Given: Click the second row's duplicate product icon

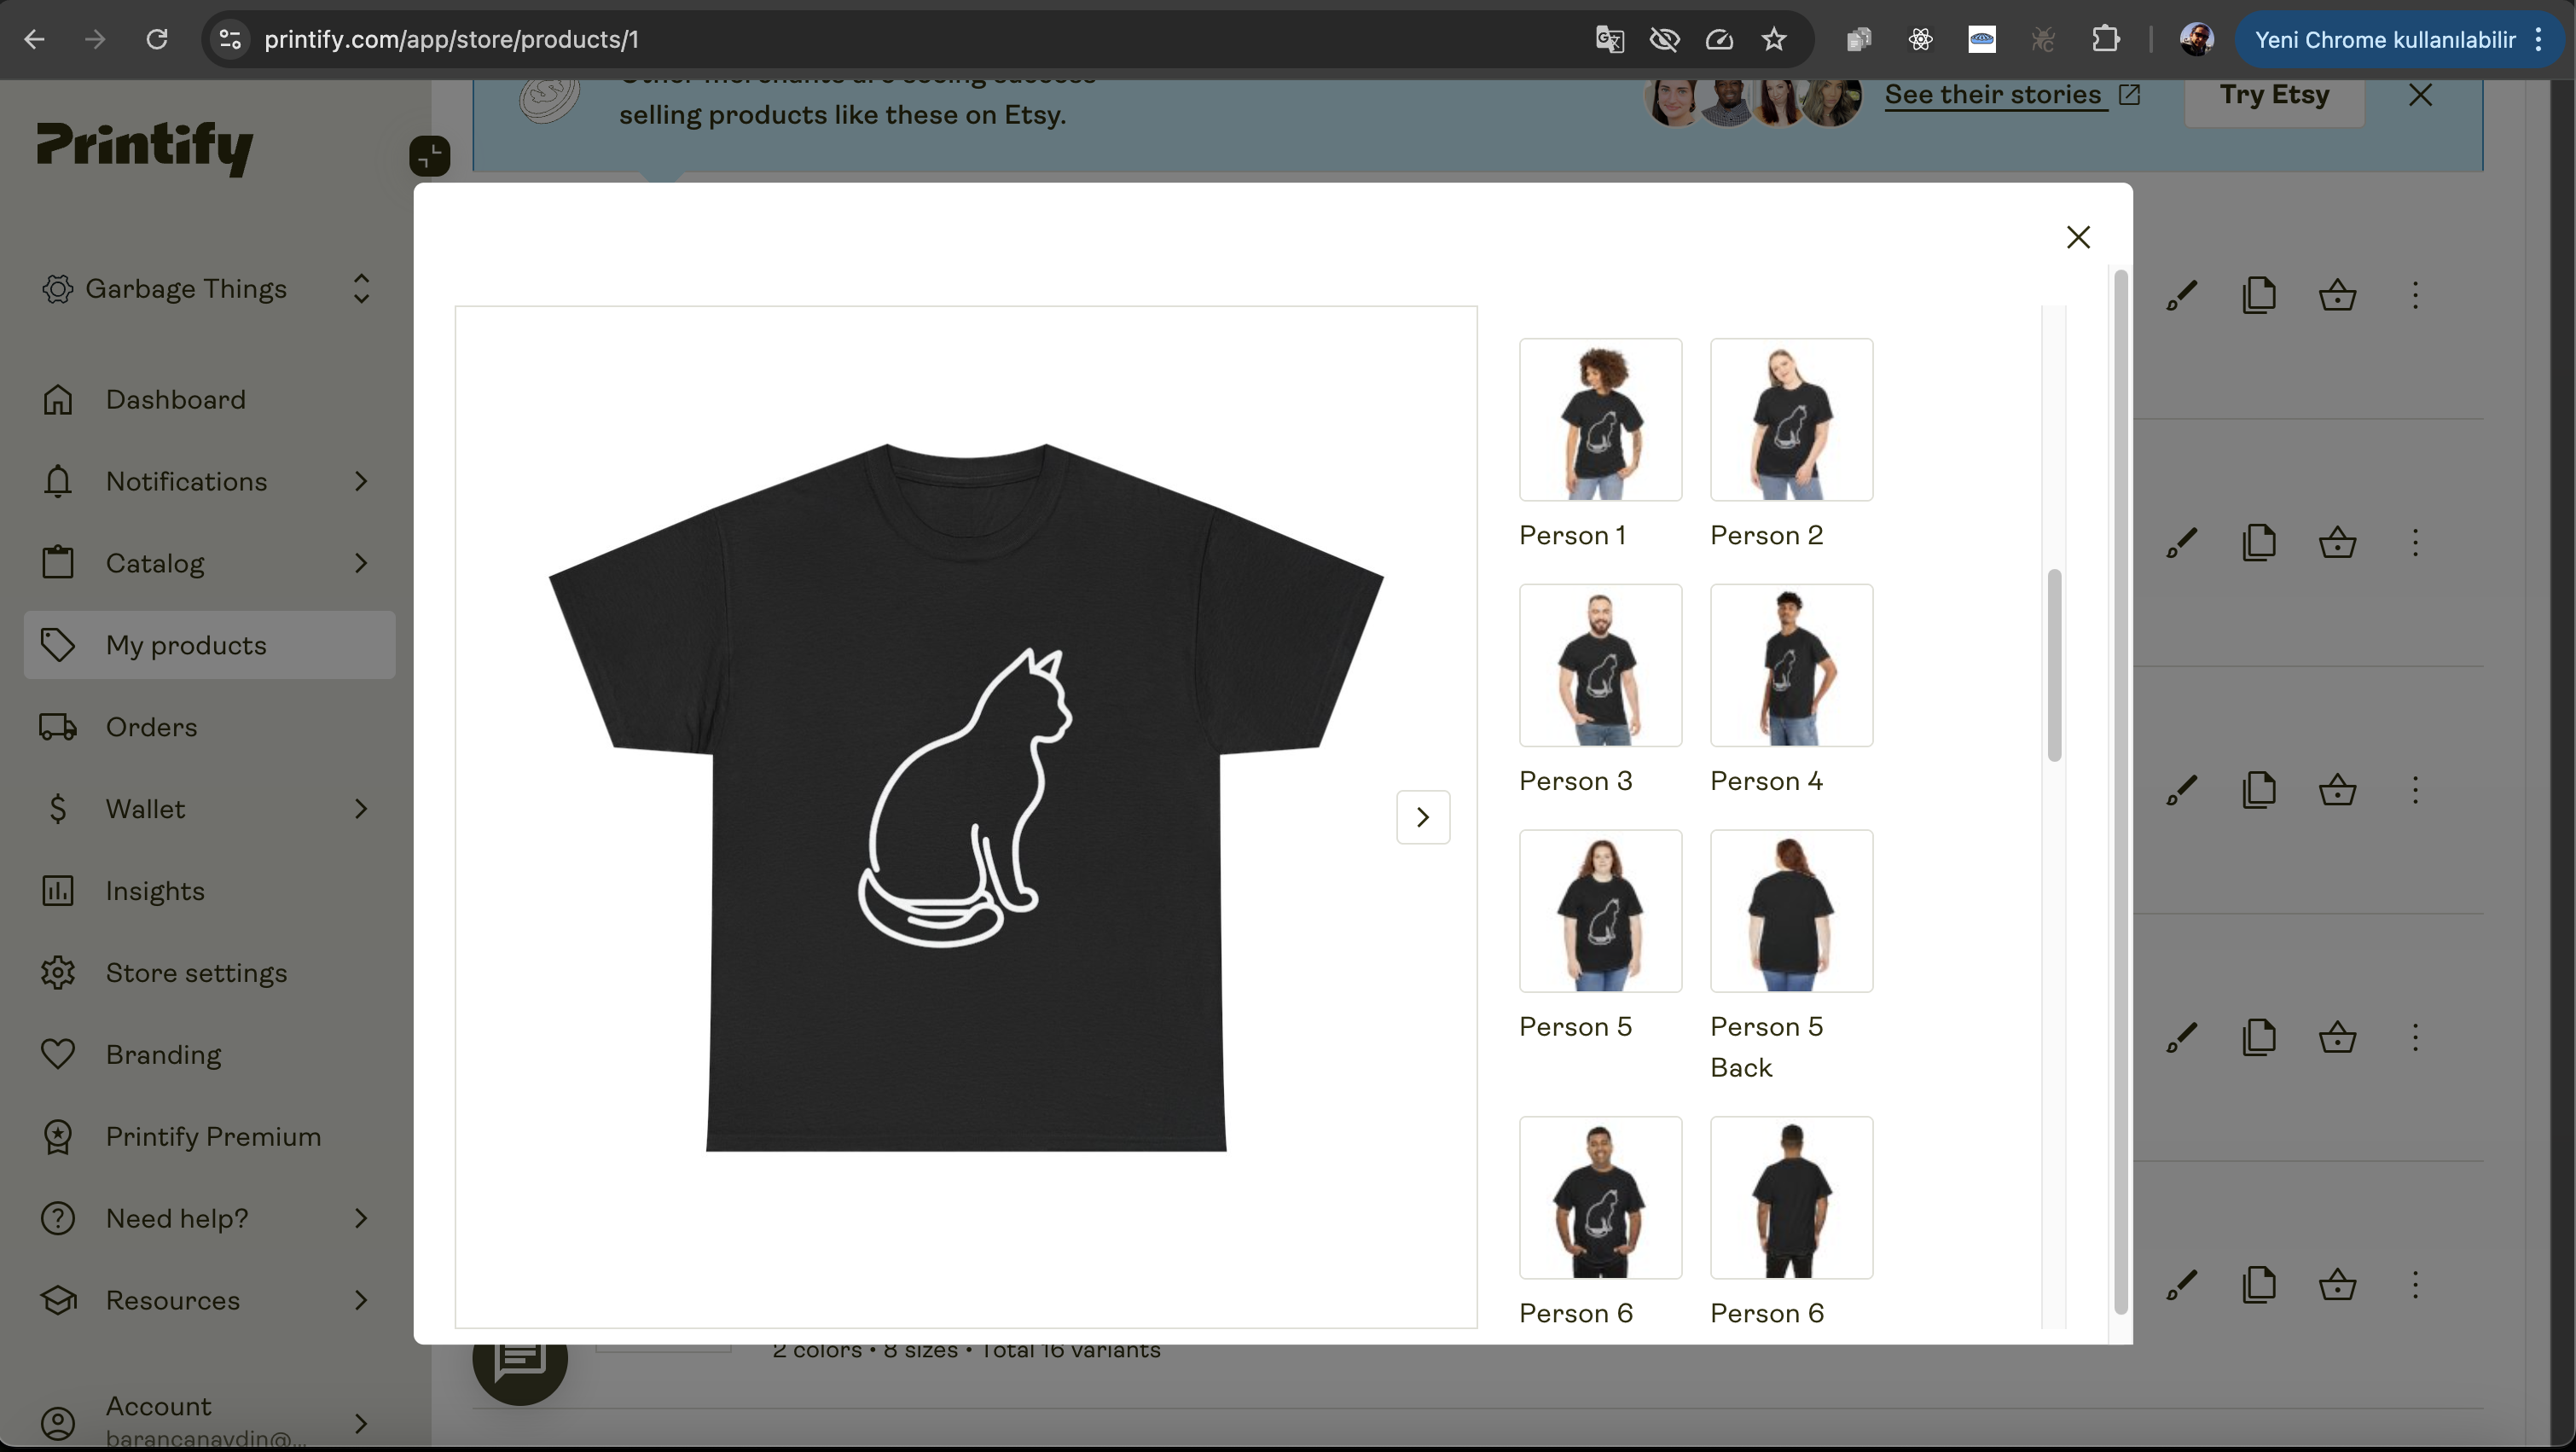Looking at the screenshot, I should (x=2259, y=543).
